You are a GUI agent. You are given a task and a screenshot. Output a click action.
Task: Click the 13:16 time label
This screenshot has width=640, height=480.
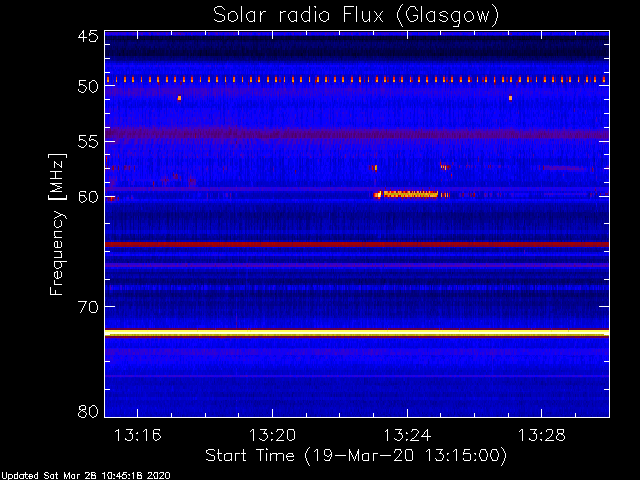[138, 435]
